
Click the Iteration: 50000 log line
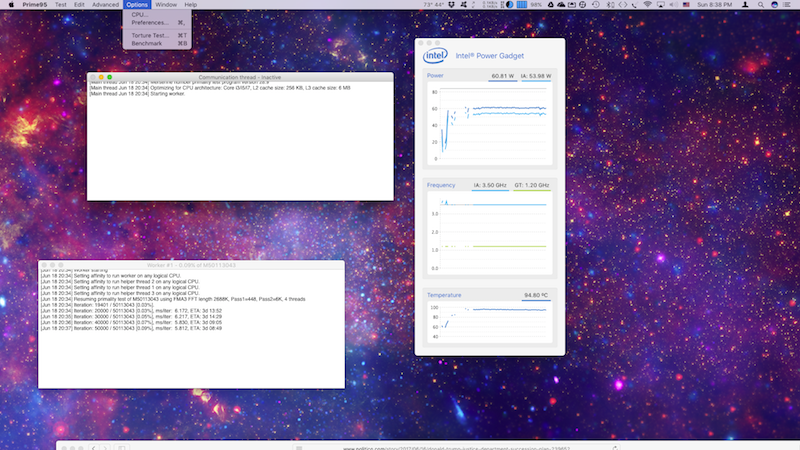pyautogui.click(x=131, y=329)
